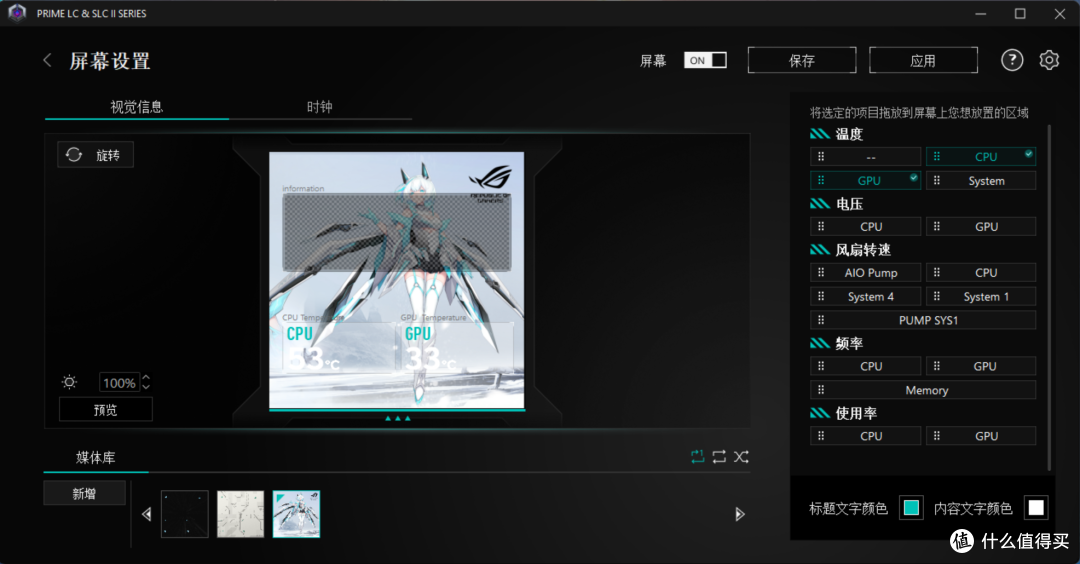
Task: Select the white circuit pattern thumbnail
Action: tap(240, 514)
